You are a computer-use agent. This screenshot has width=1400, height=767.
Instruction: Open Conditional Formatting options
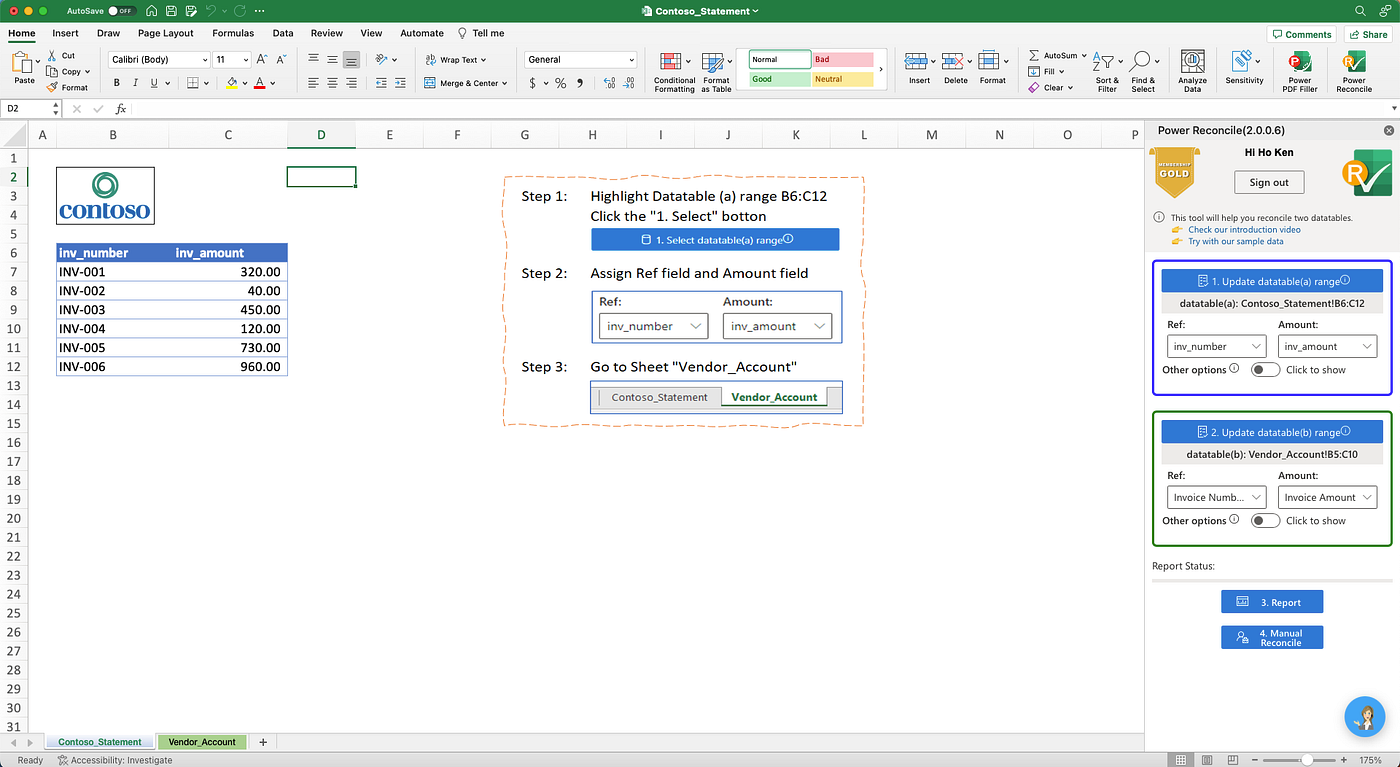[x=674, y=72]
